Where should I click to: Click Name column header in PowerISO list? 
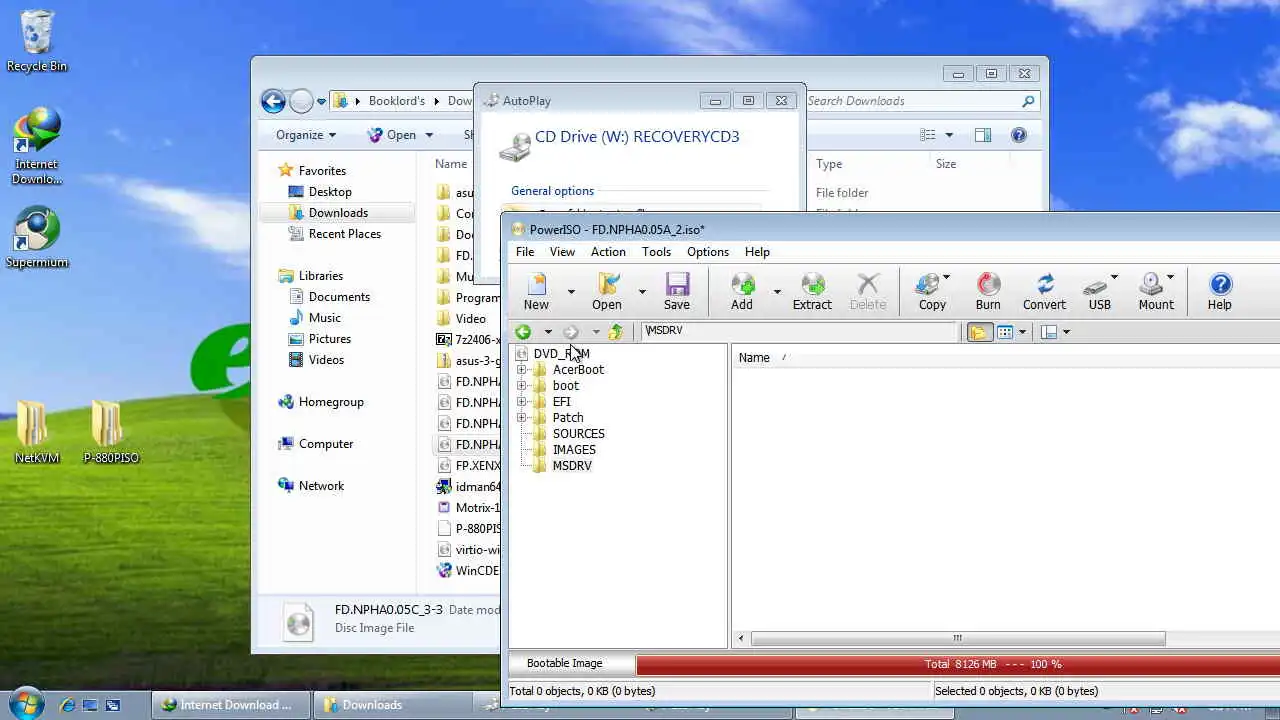pos(754,358)
